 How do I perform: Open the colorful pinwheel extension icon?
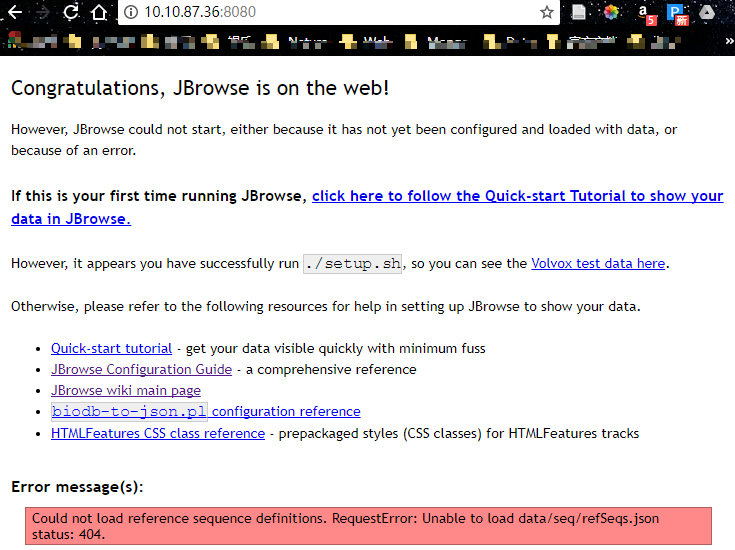pyautogui.click(x=611, y=12)
